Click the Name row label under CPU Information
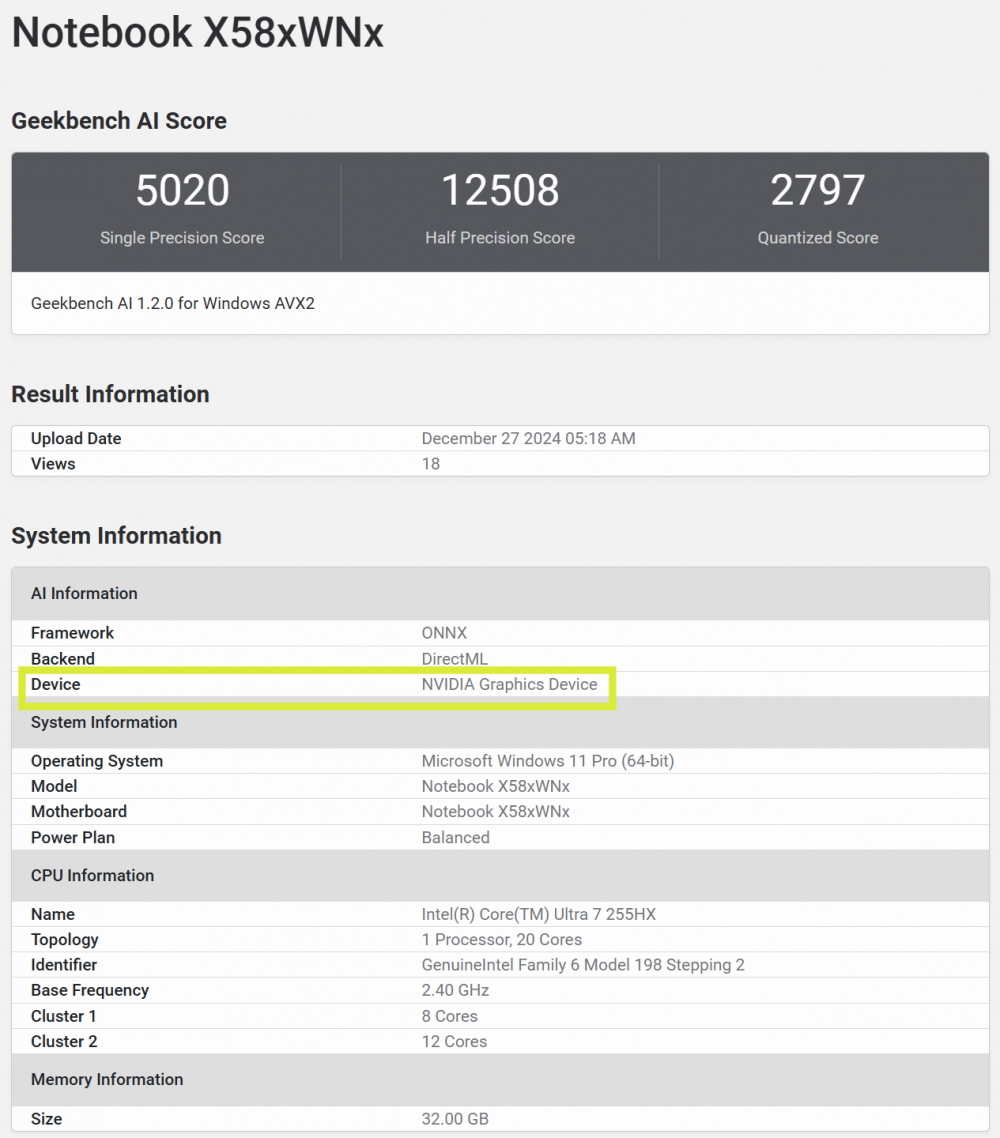This screenshot has width=1000, height=1138. pyautogui.click(x=52, y=914)
